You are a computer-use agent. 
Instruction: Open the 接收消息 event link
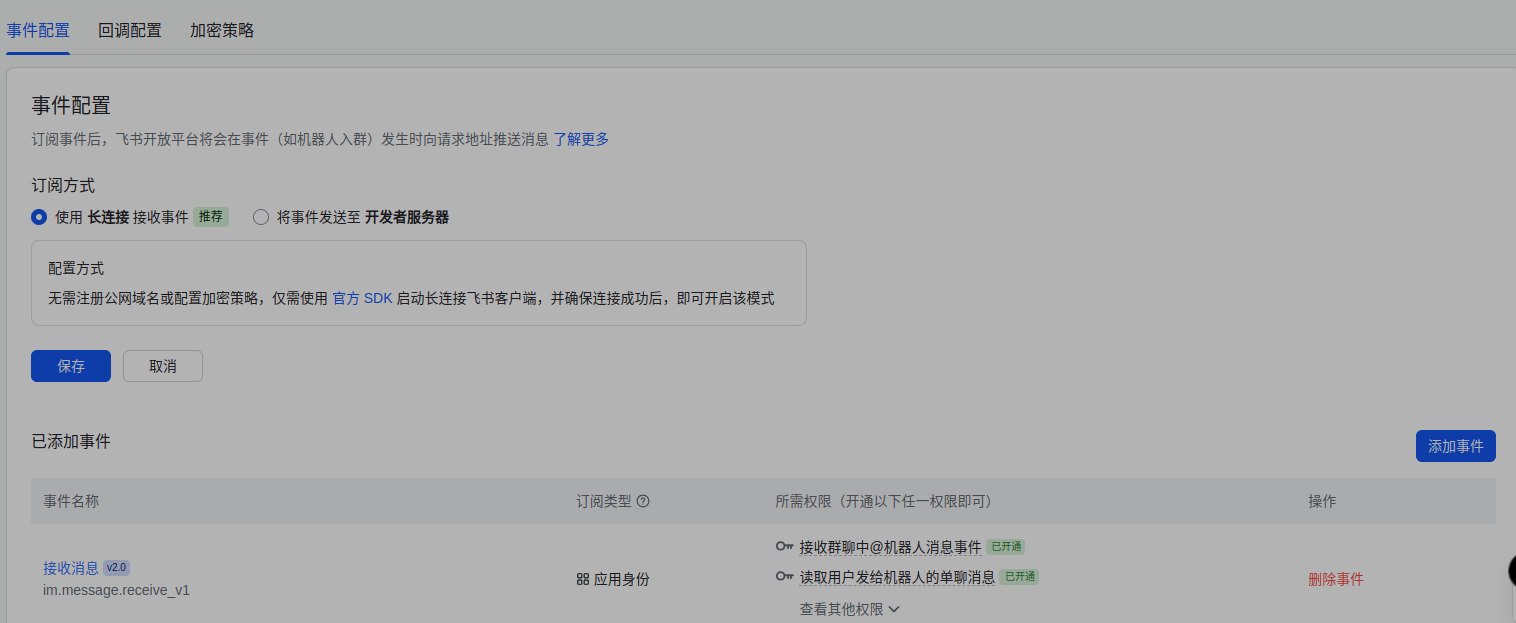(x=71, y=568)
